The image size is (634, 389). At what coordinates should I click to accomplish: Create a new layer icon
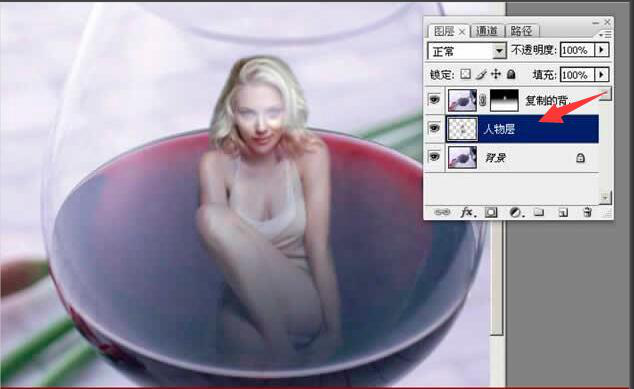[563, 212]
